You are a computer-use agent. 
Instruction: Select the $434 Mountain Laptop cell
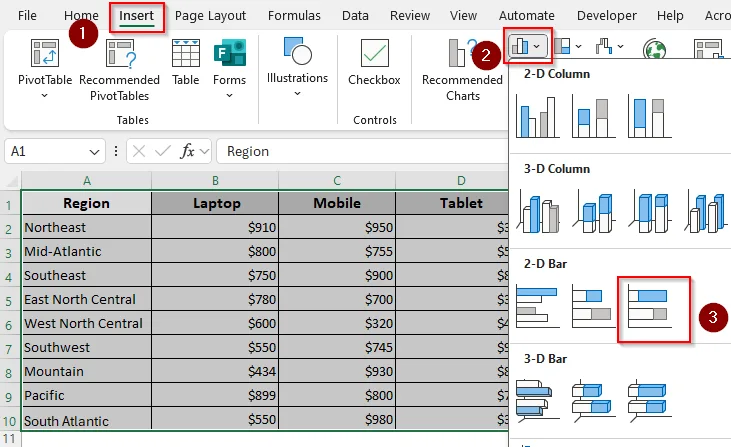[215, 371]
